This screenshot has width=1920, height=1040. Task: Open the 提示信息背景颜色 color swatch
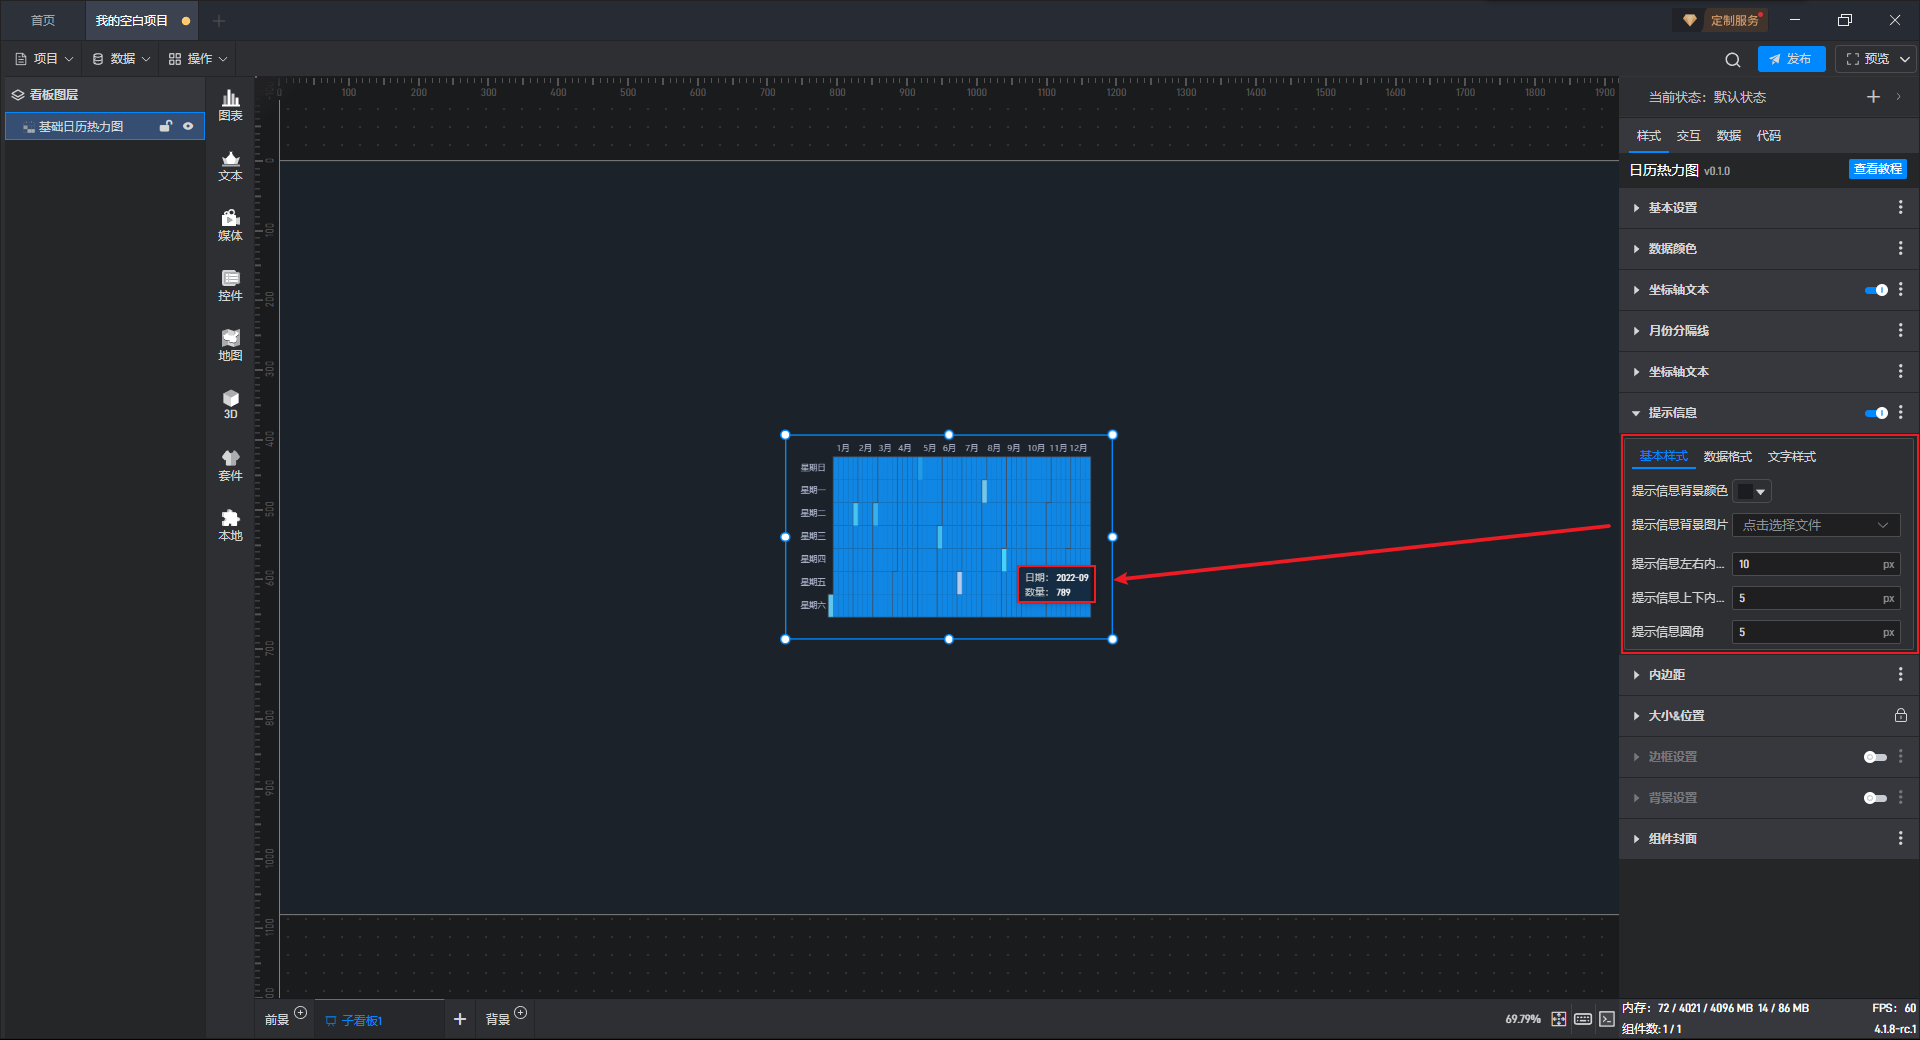point(1752,491)
